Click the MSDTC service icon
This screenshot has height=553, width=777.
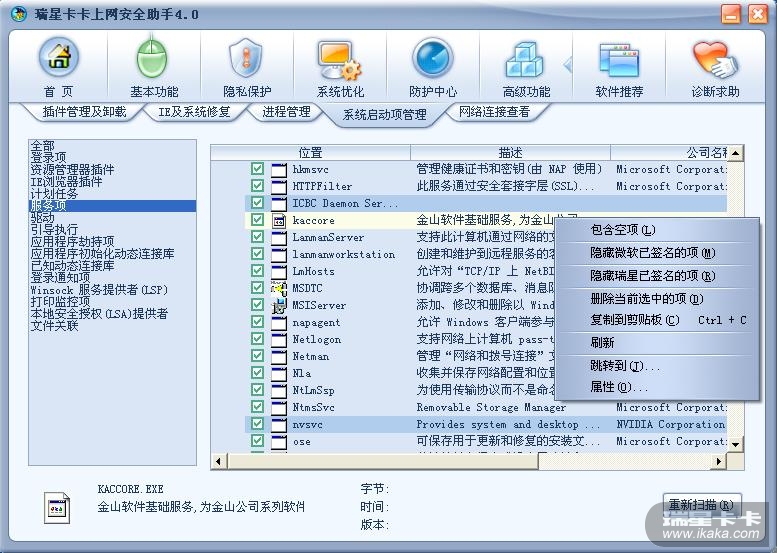click(x=279, y=288)
